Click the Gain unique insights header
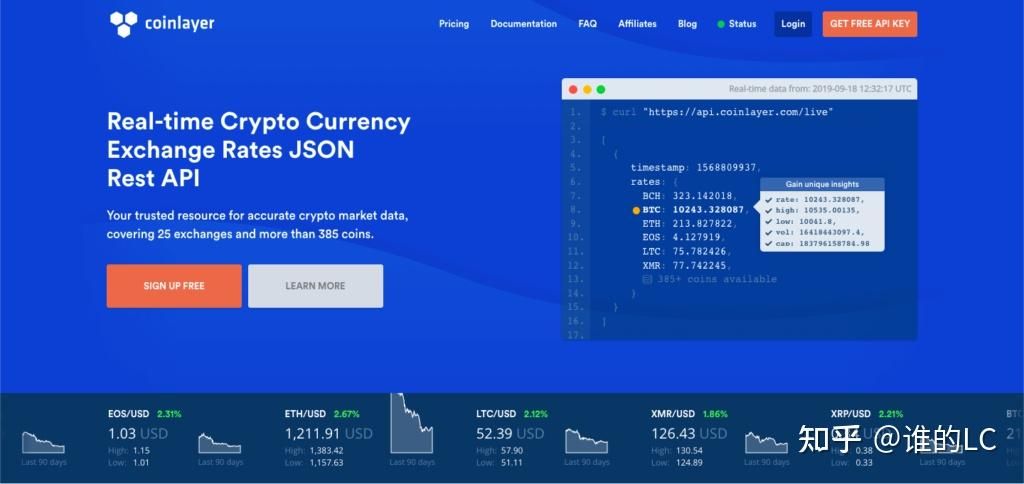1024x484 pixels. coord(822,184)
